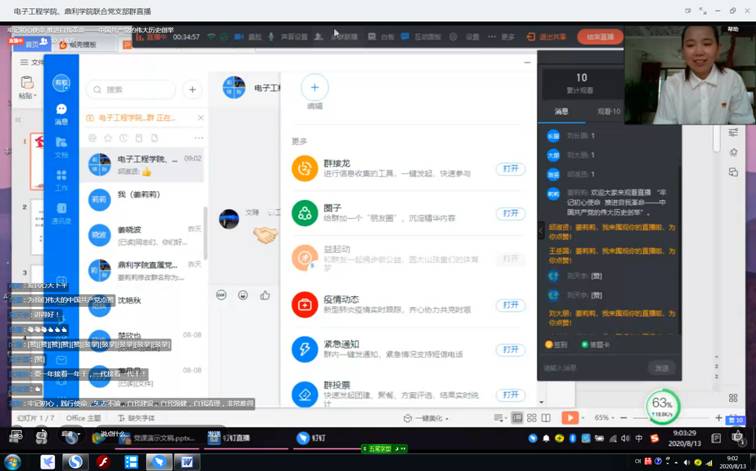
Task: Open the 群投票 tool
Action: pyautogui.click(x=511, y=395)
